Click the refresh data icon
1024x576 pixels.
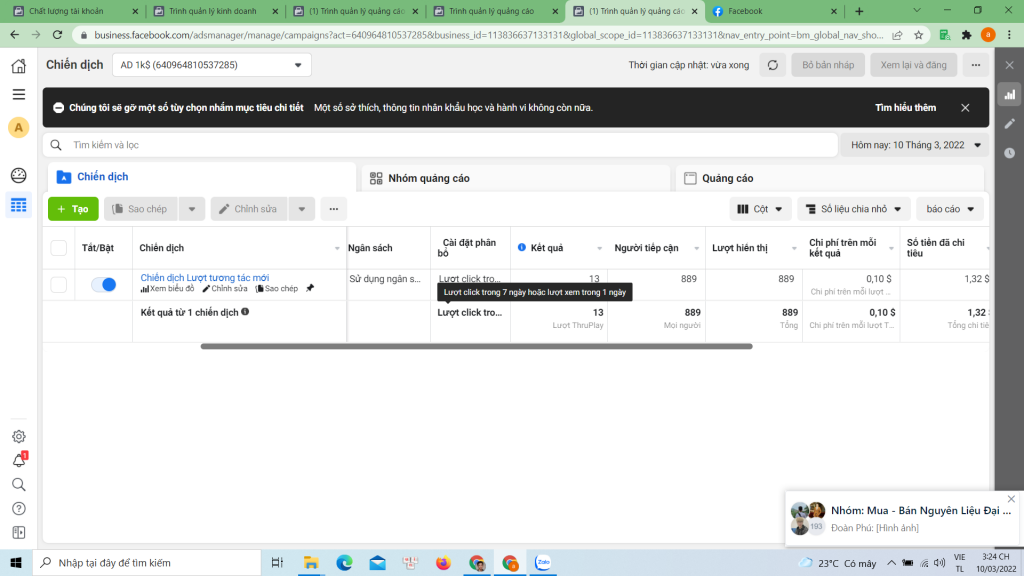[772, 65]
